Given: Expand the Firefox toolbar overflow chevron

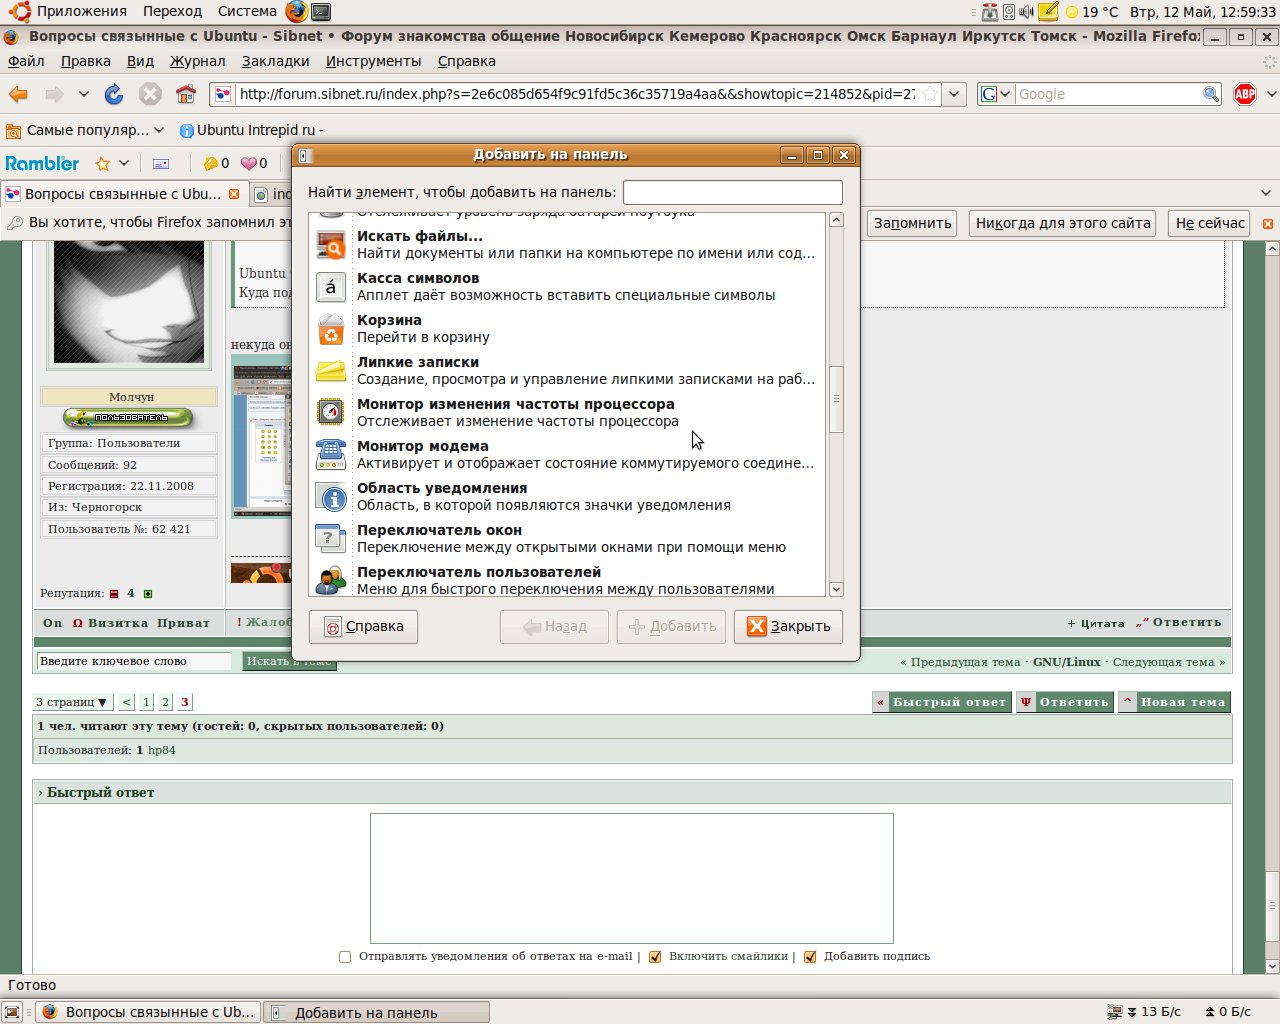Looking at the screenshot, I should pyautogui.click(x=1271, y=94).
